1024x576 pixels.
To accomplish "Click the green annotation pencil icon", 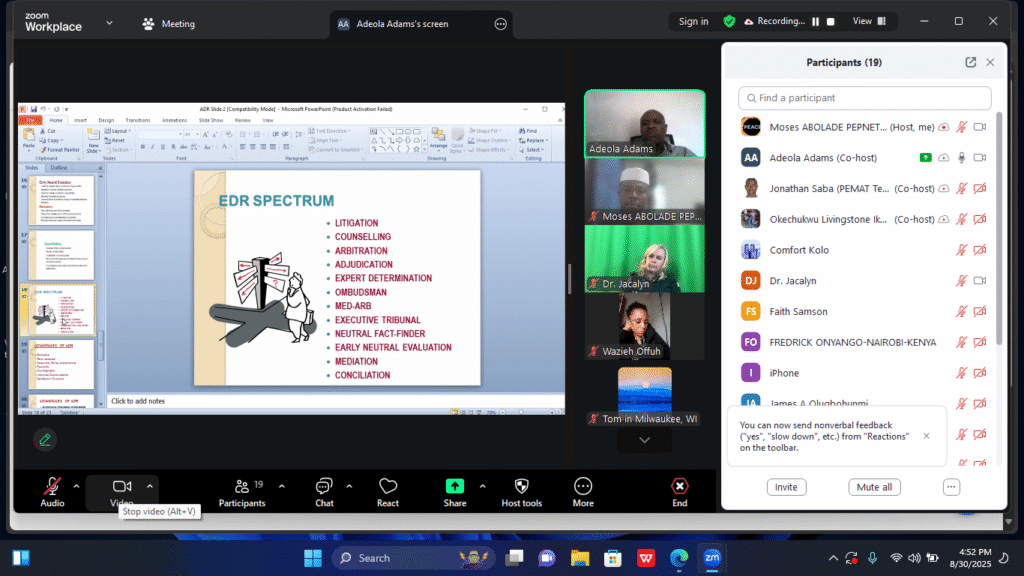I will click(x=44, y=439).
